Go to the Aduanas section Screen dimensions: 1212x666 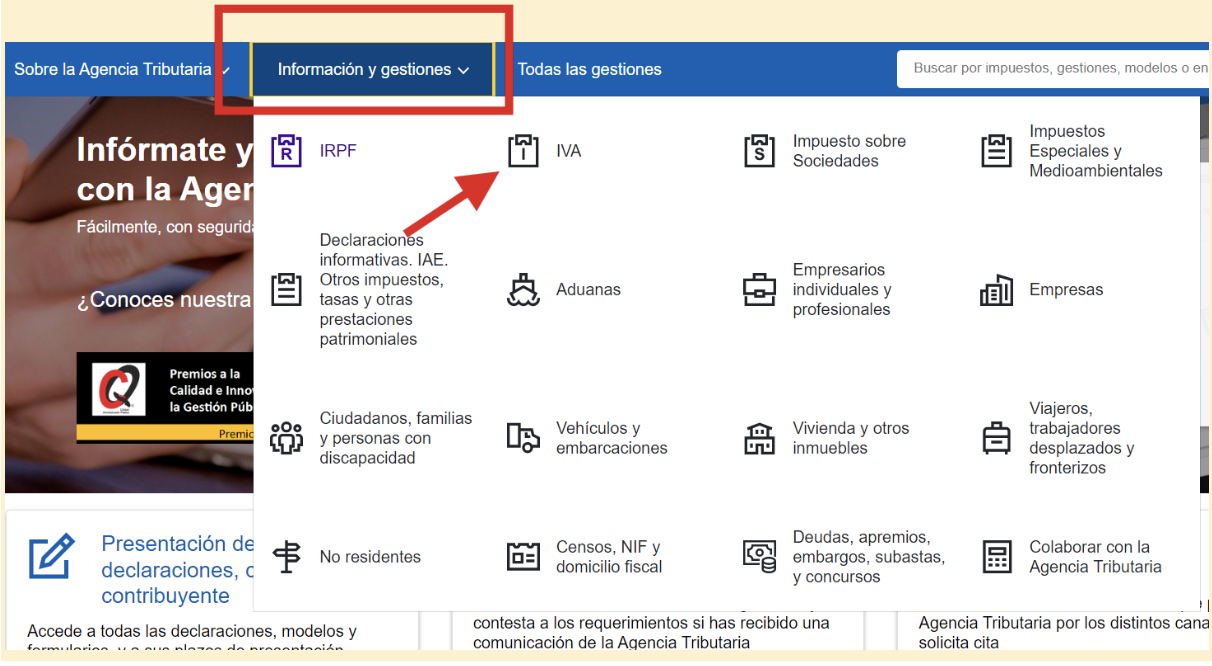[x=588, y=289]
